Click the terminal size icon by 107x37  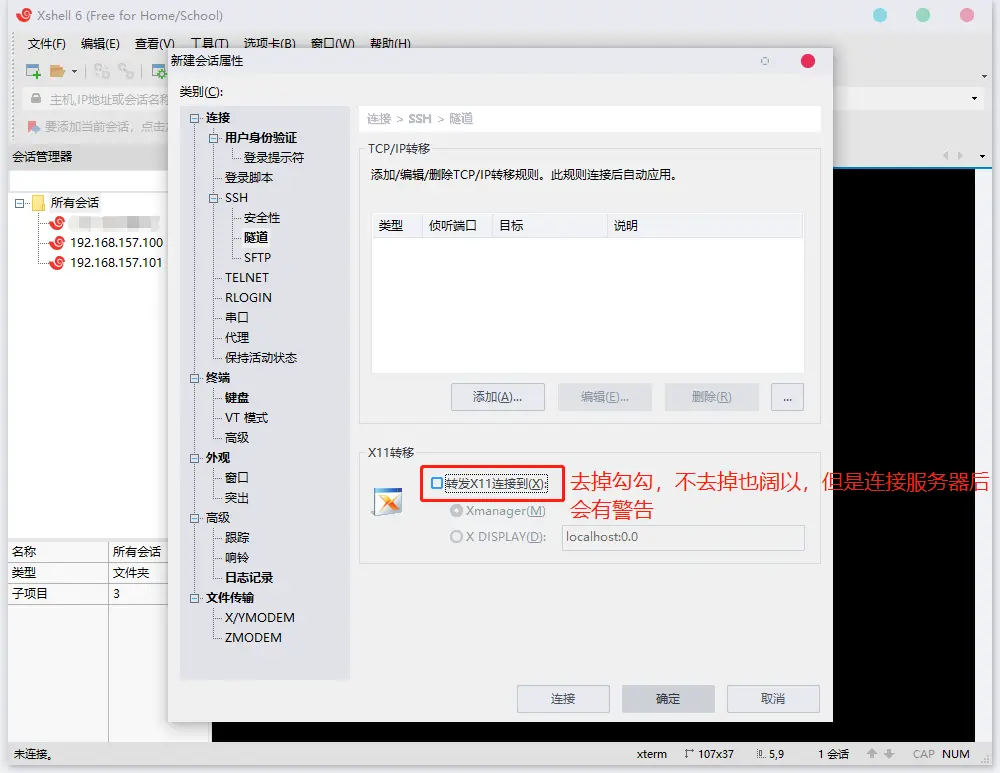coord(688,754)
